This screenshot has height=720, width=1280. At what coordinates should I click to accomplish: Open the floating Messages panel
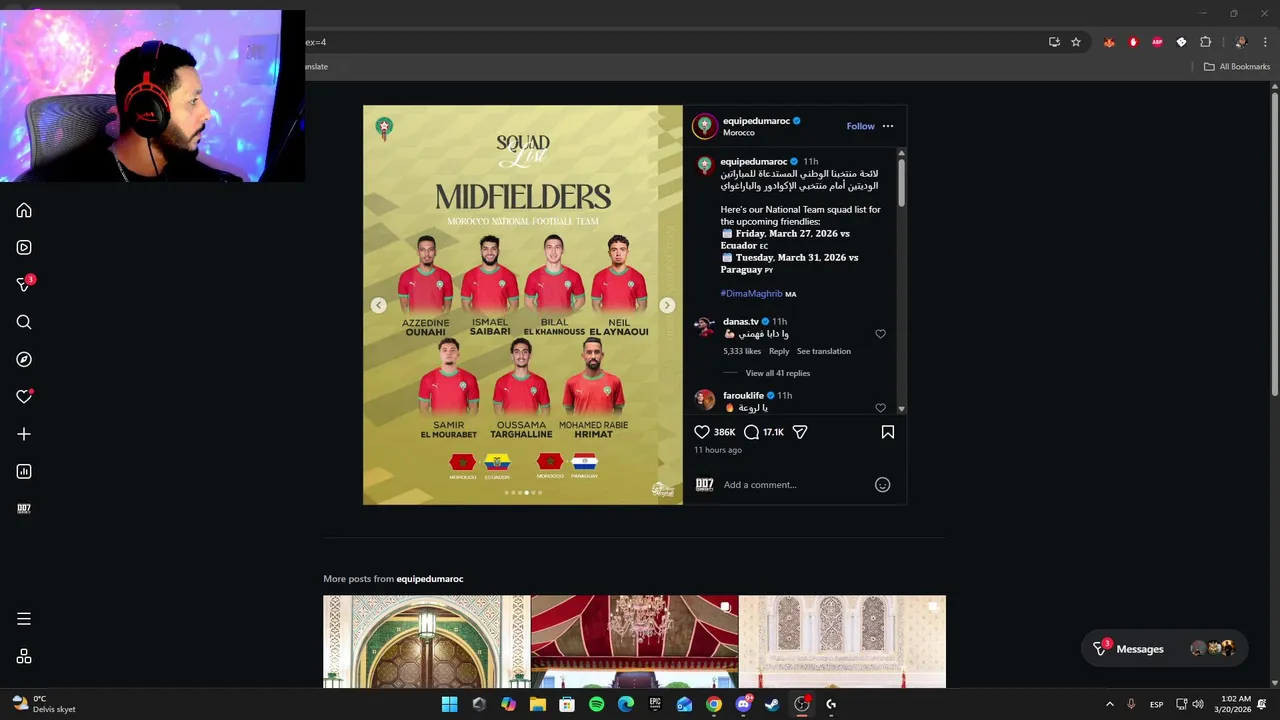click(1164, 649)
